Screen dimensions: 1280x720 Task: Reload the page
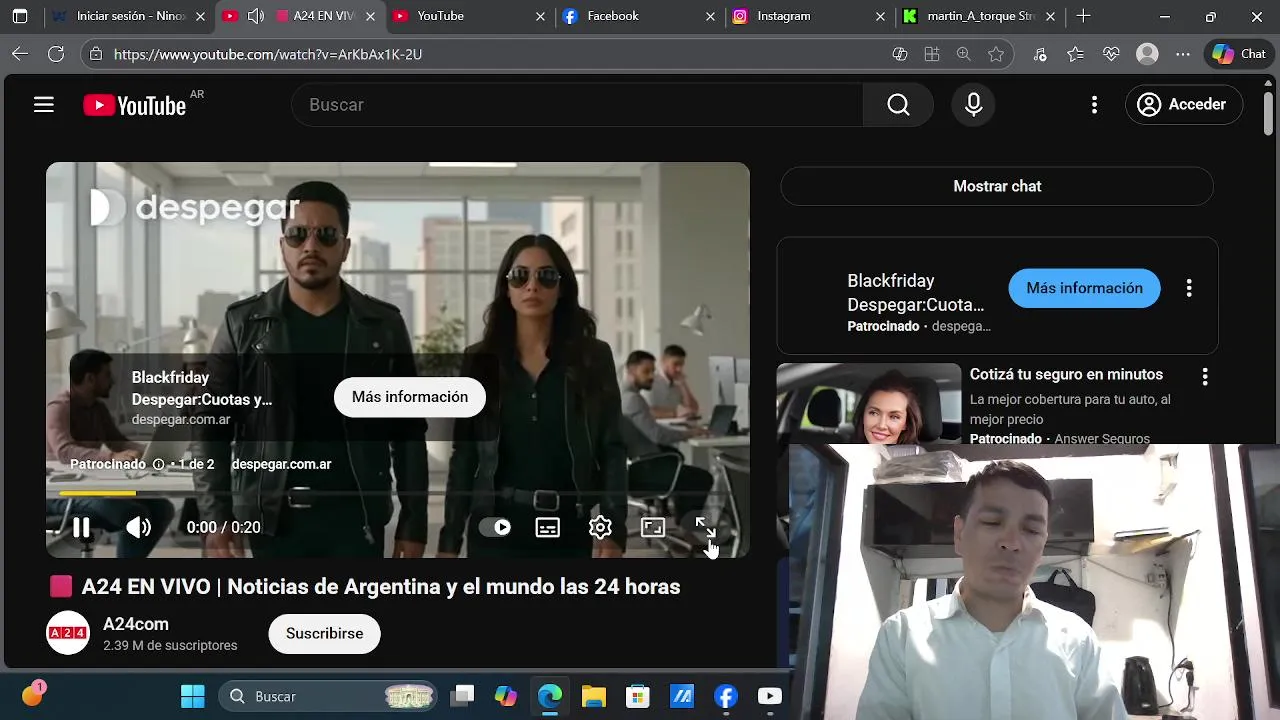tap(56, 54)
